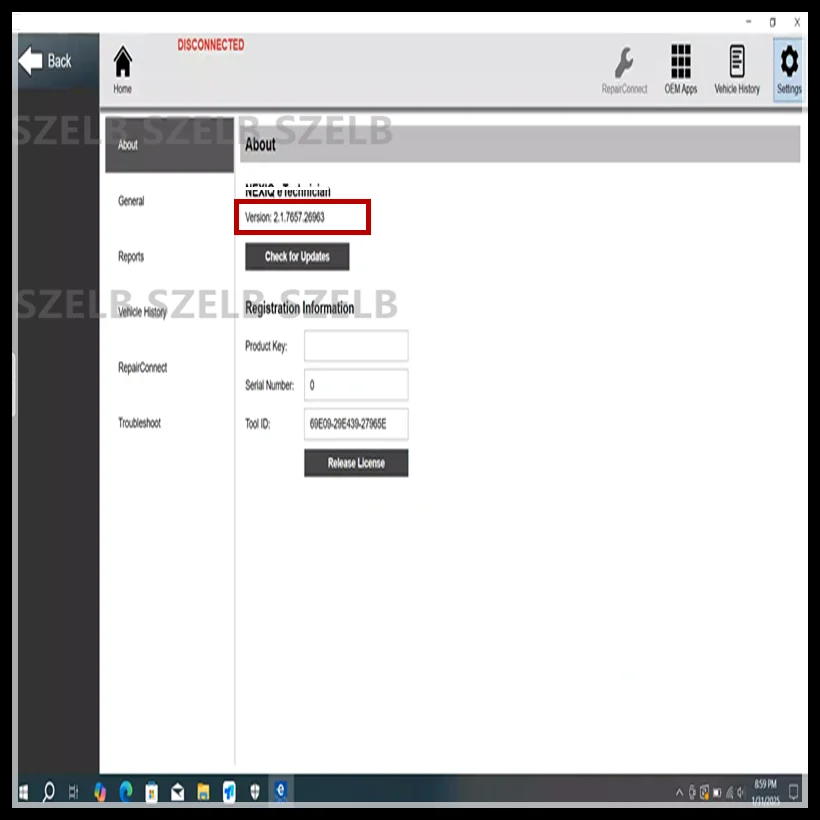Open Microsoft Edge from taskbar
This screenshot has height=820, width=820.
(x=126, y=792)
